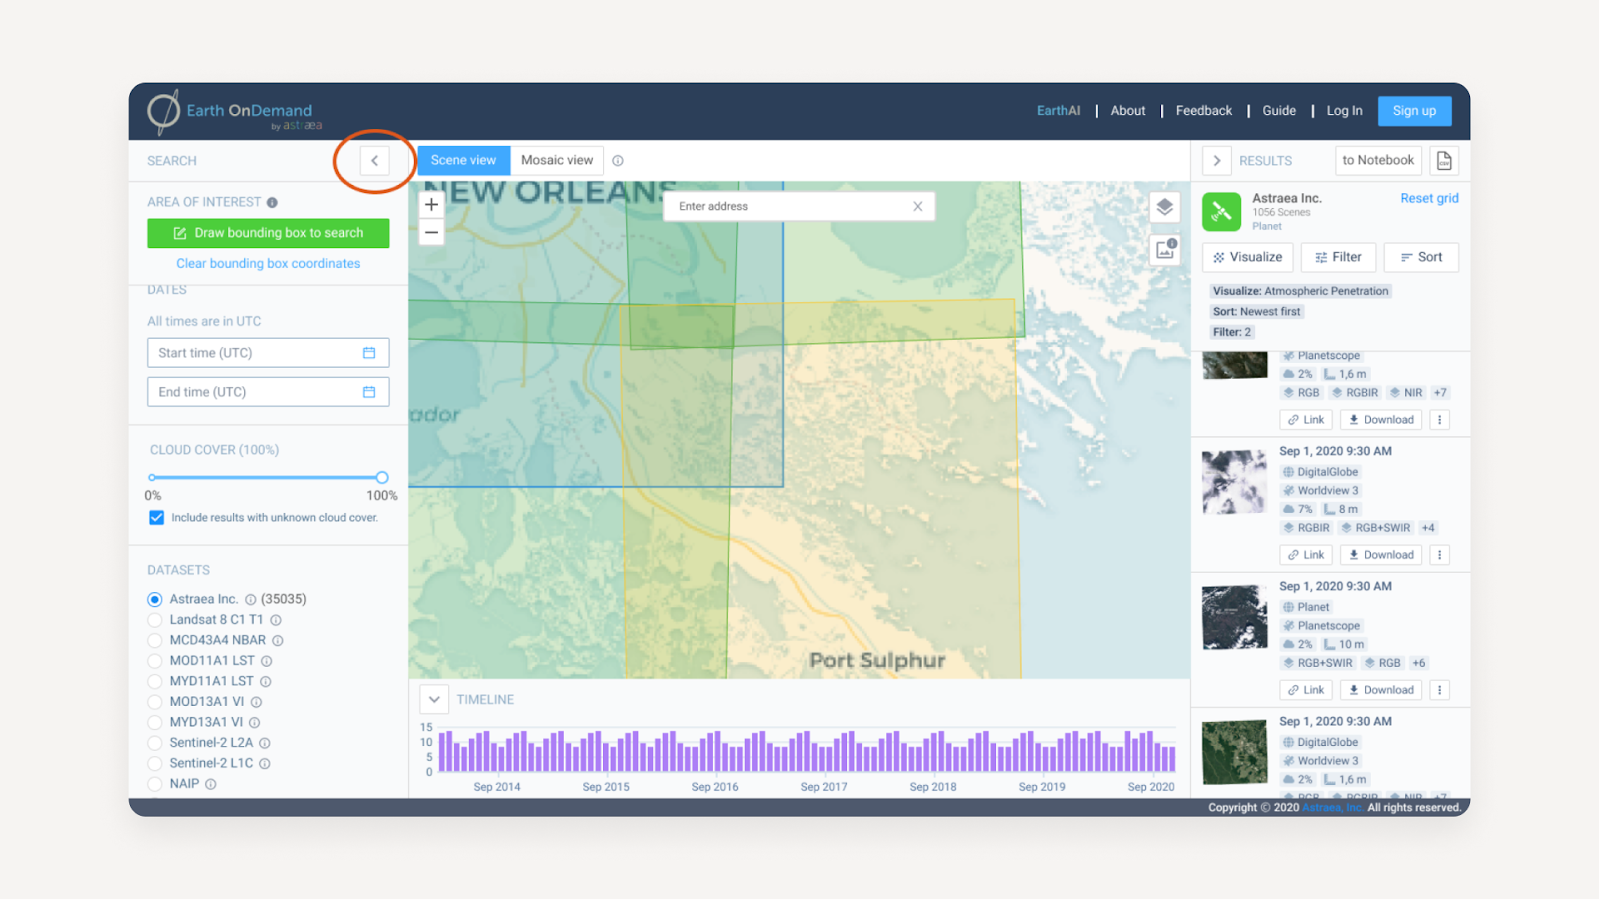
Task: Collapse the Results panel chevron
Action: tap(1216, 160)
